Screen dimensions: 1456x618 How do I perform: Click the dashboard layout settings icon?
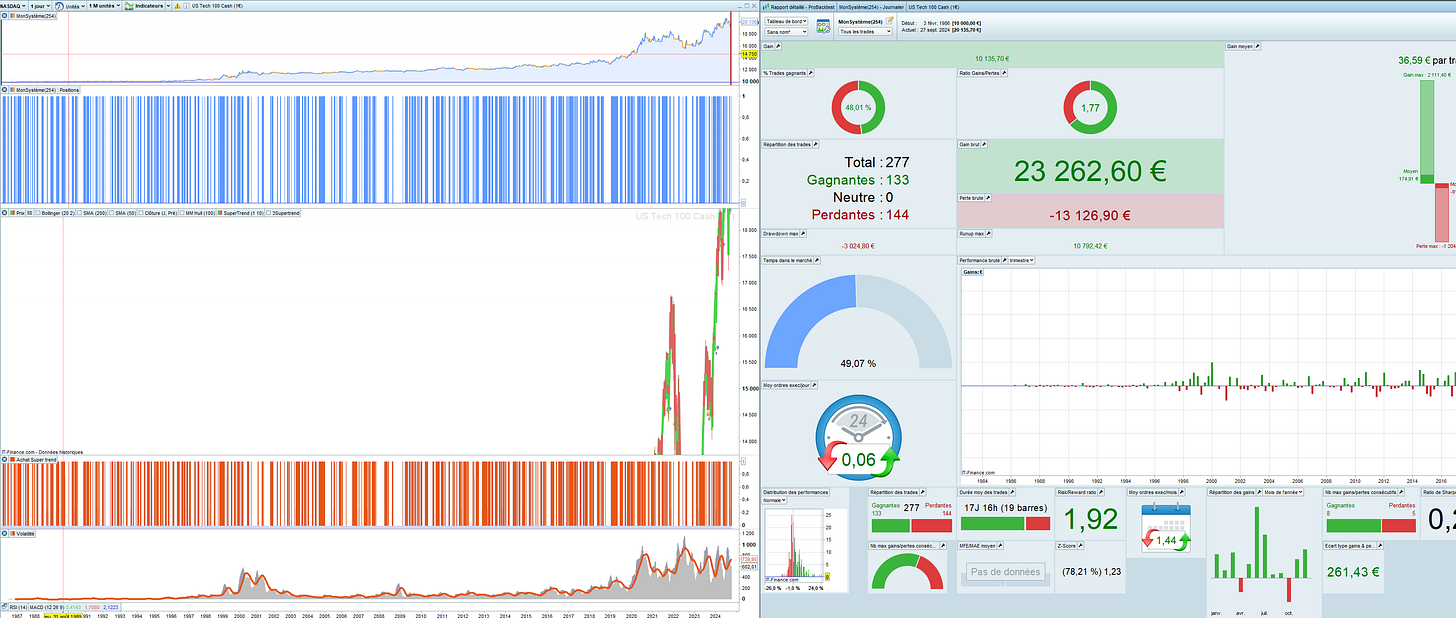[823, 26]
